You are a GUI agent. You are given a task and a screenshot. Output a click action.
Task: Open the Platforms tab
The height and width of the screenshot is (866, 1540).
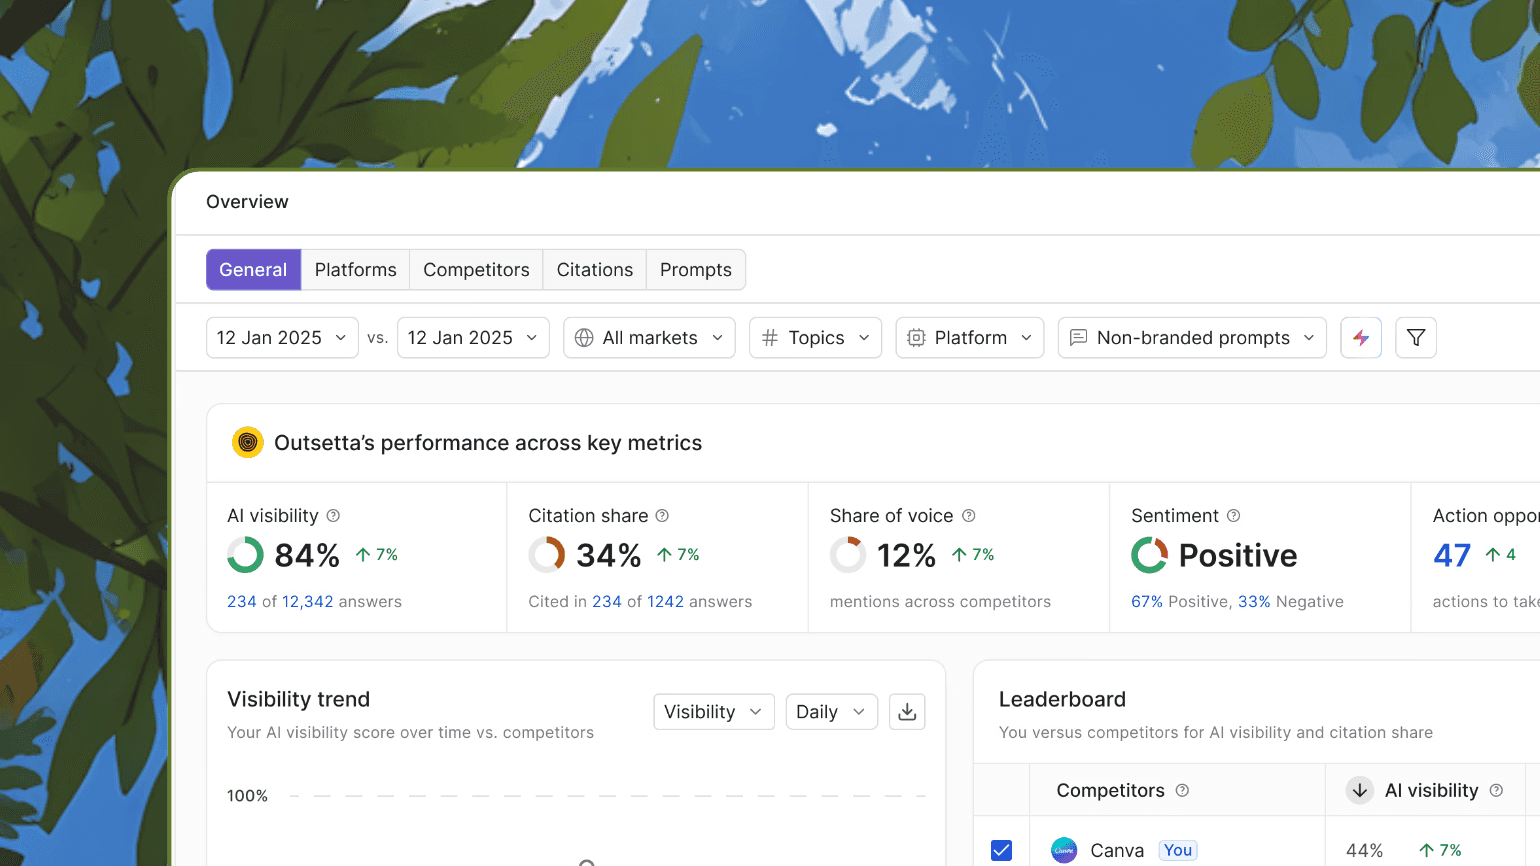(355, 270)
